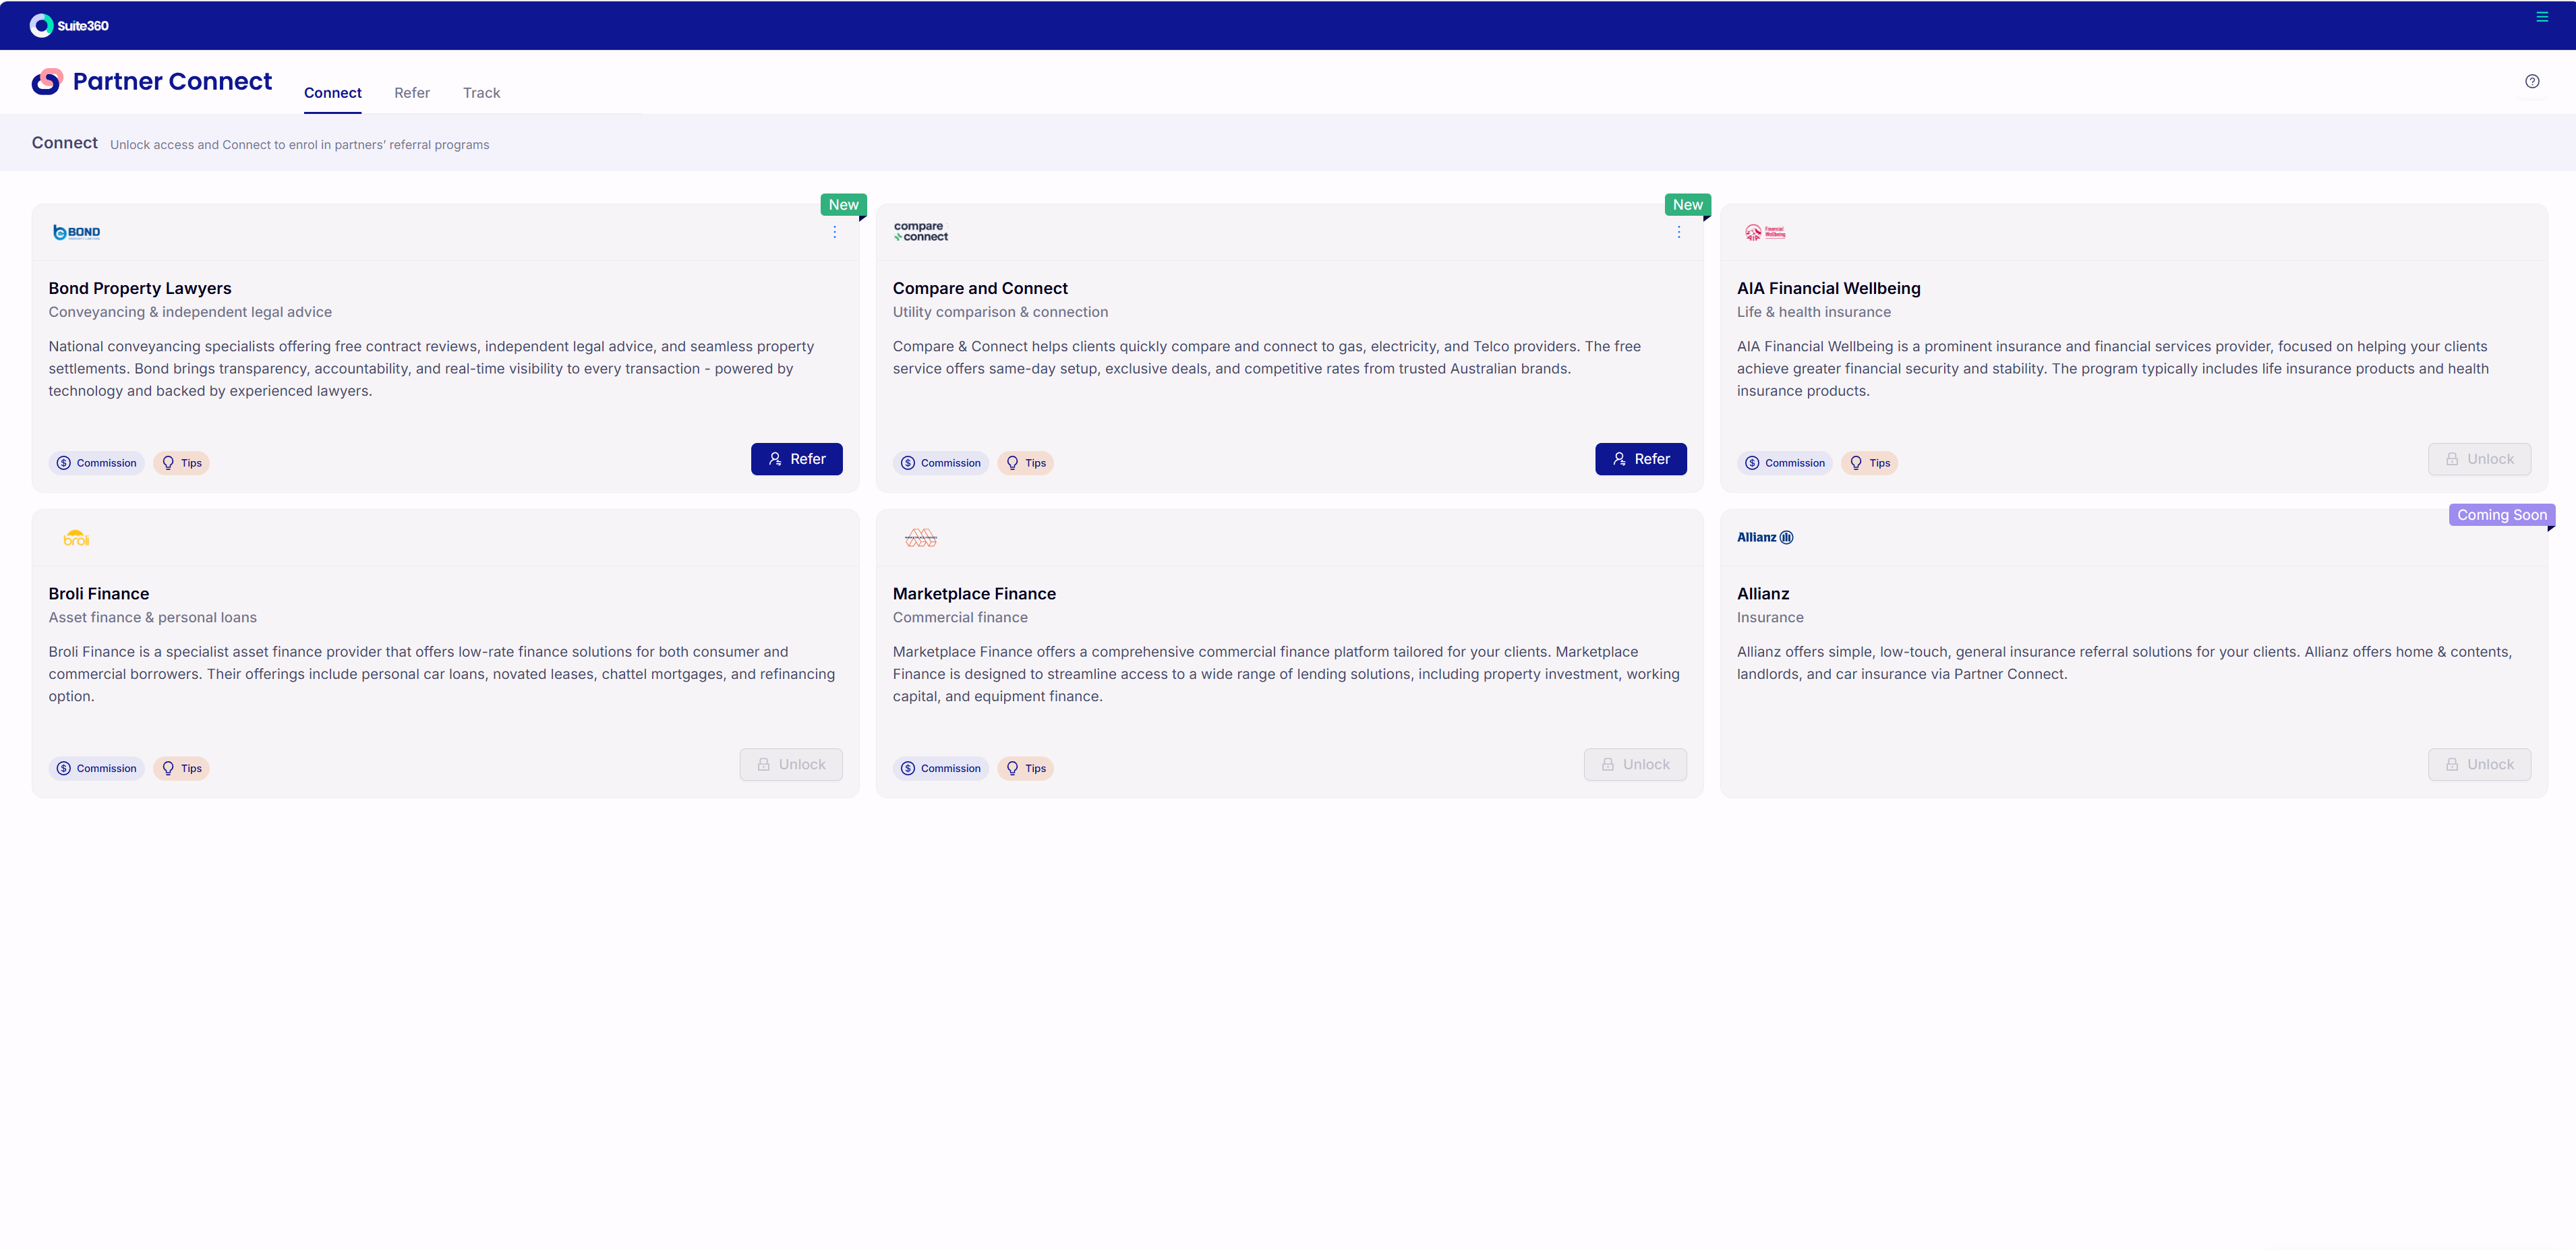The width and height of the screenshot is (2576, 1250).
Task: Click 'Commercial finance' subtitle
Action: [960, 618]
